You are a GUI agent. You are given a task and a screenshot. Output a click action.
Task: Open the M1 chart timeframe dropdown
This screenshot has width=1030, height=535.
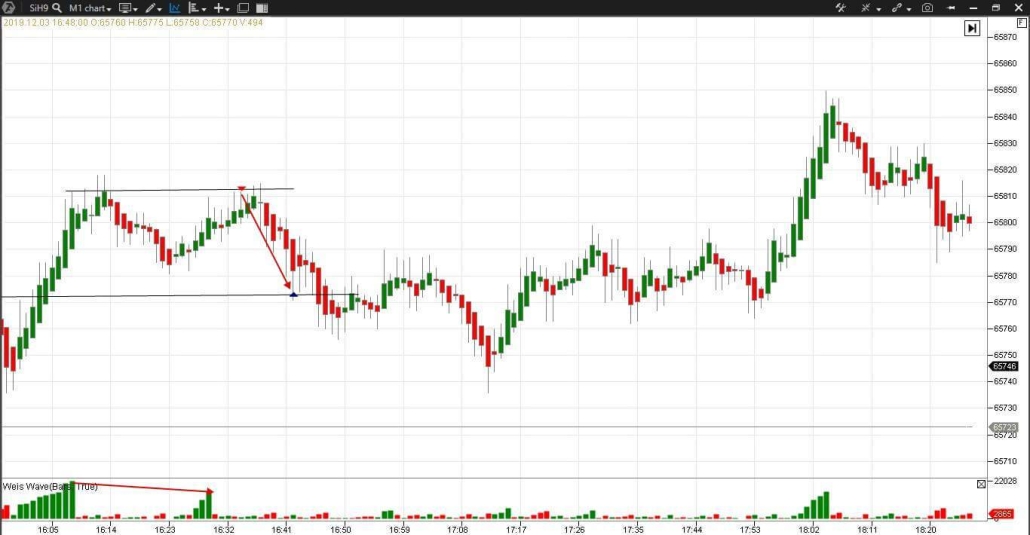91,8
